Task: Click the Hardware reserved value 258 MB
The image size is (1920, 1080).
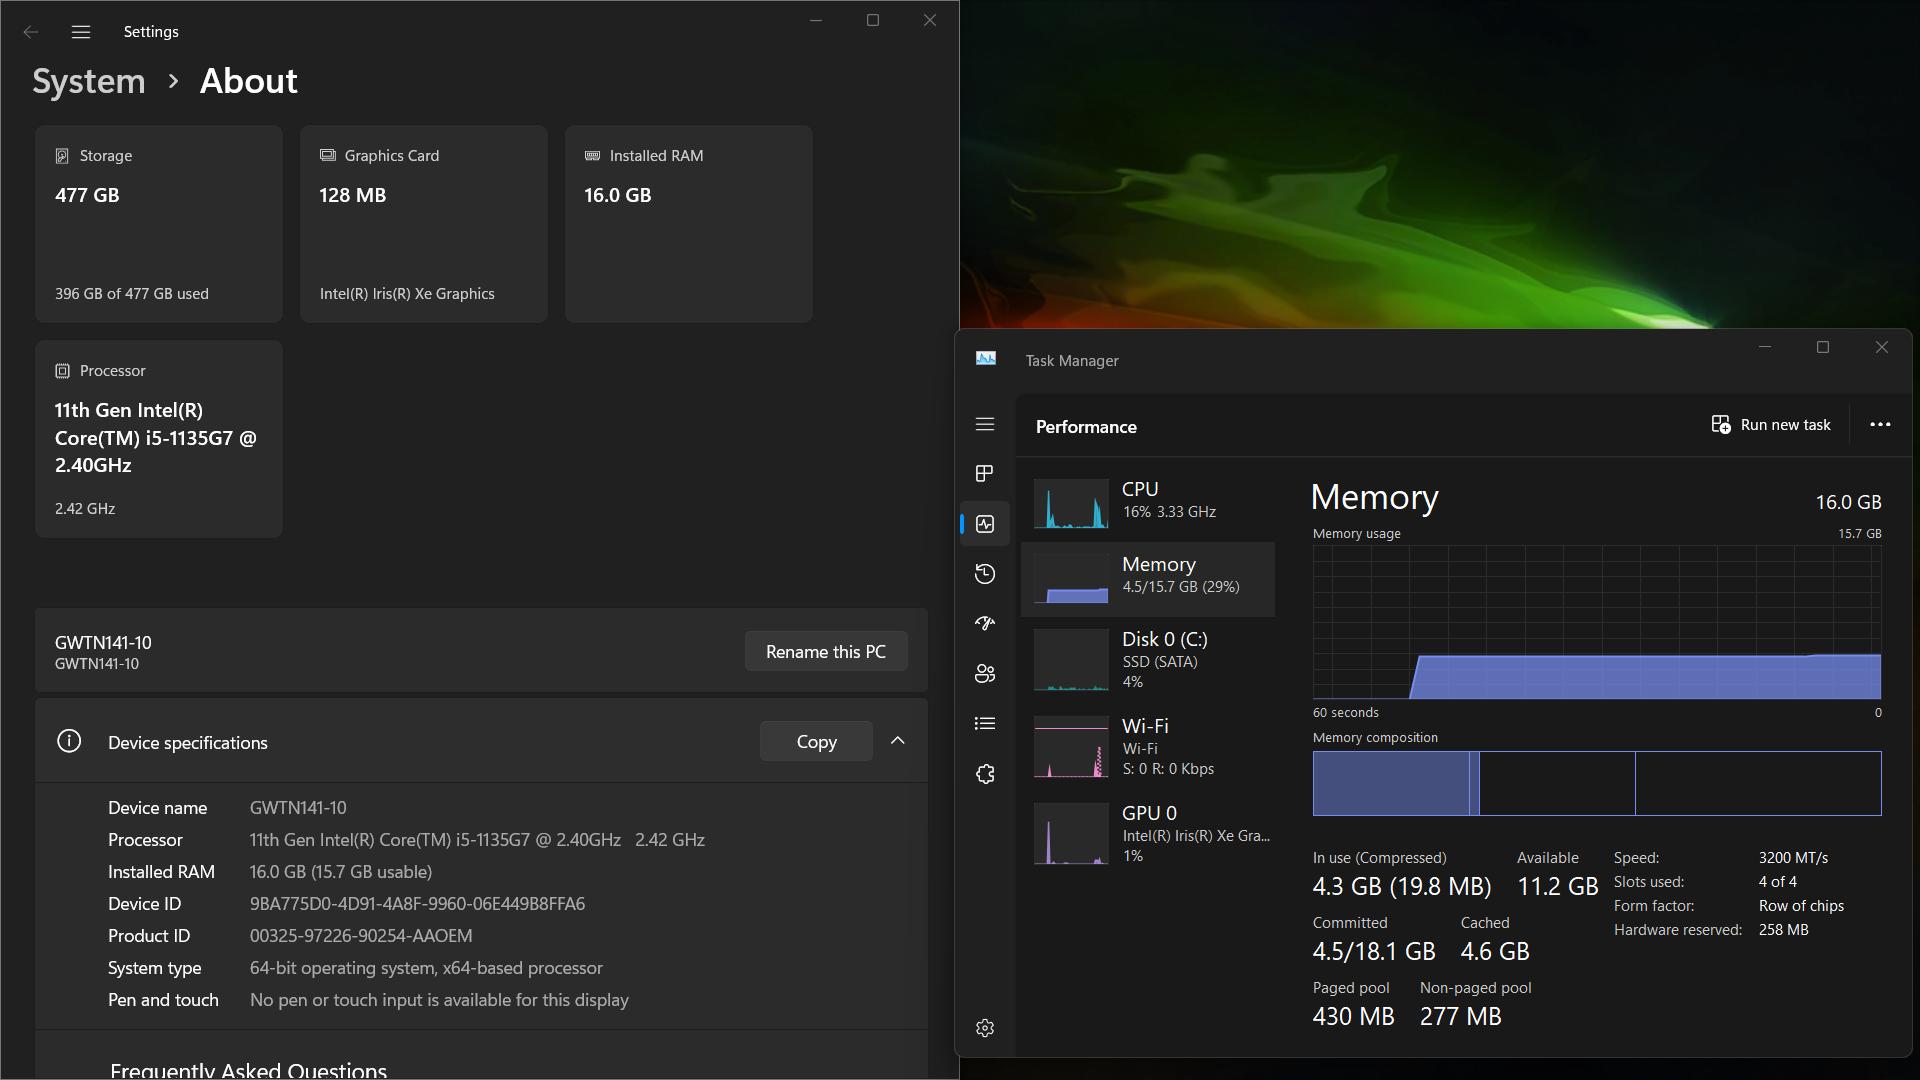Action: (1784, 930)
